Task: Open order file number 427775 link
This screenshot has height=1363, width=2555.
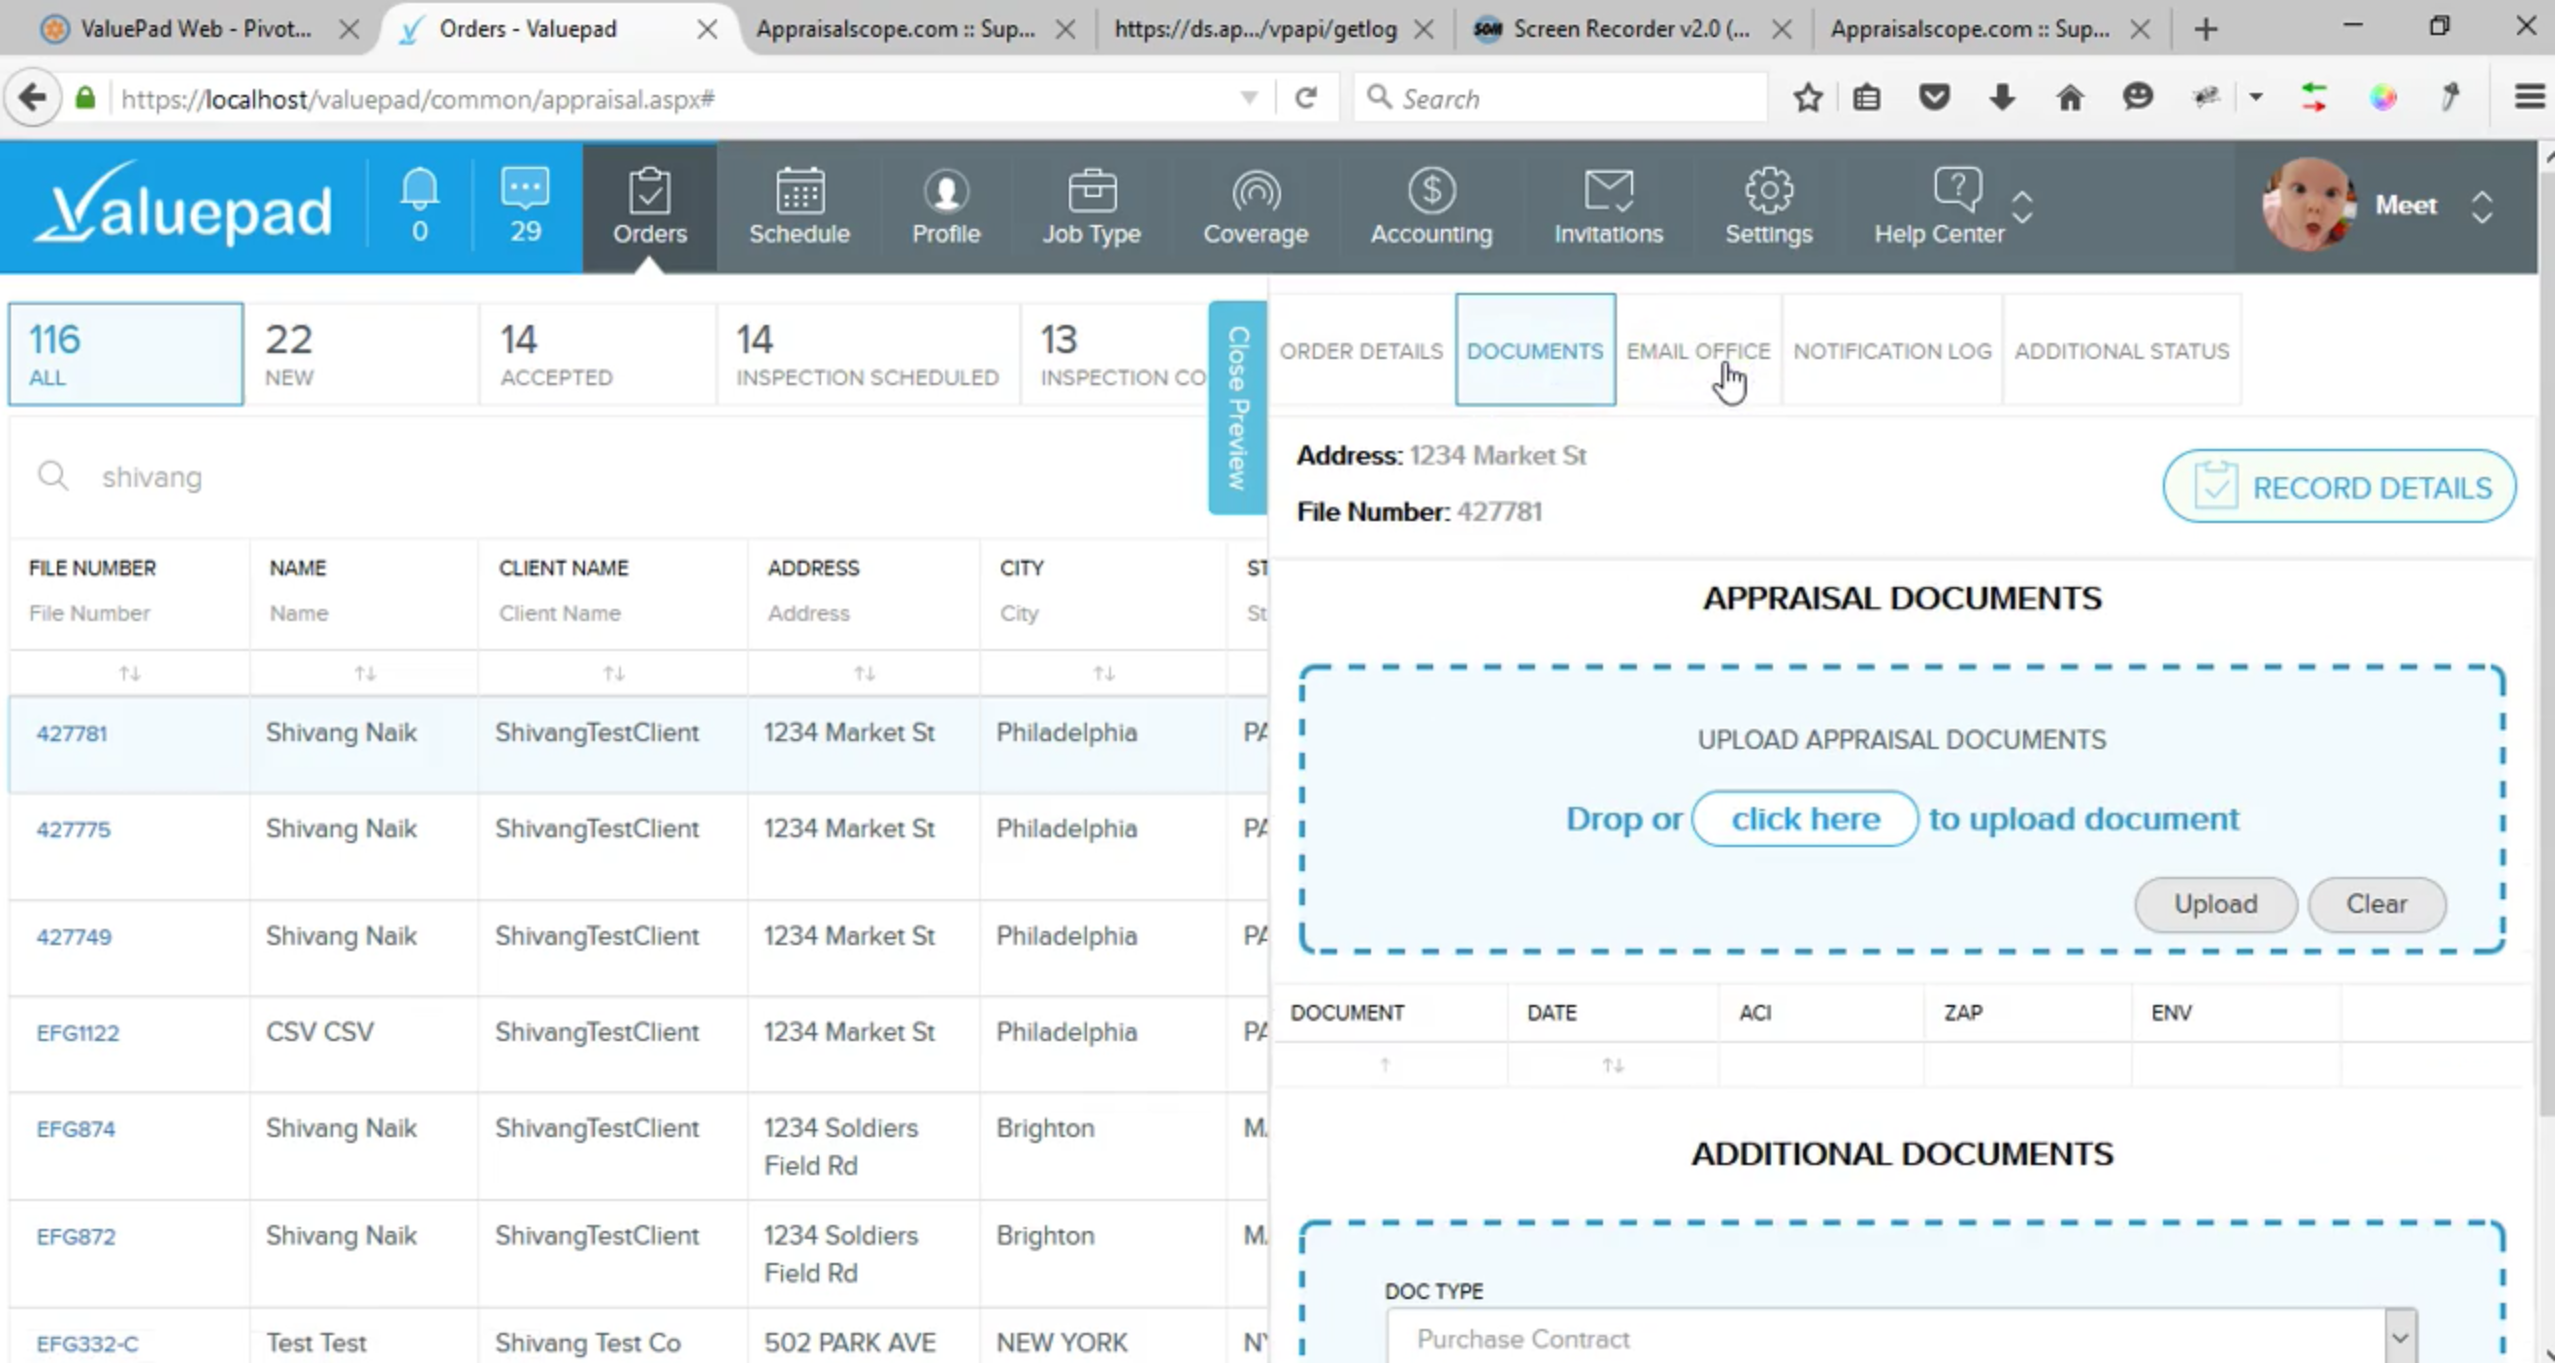Action: [x=73, y=830]
